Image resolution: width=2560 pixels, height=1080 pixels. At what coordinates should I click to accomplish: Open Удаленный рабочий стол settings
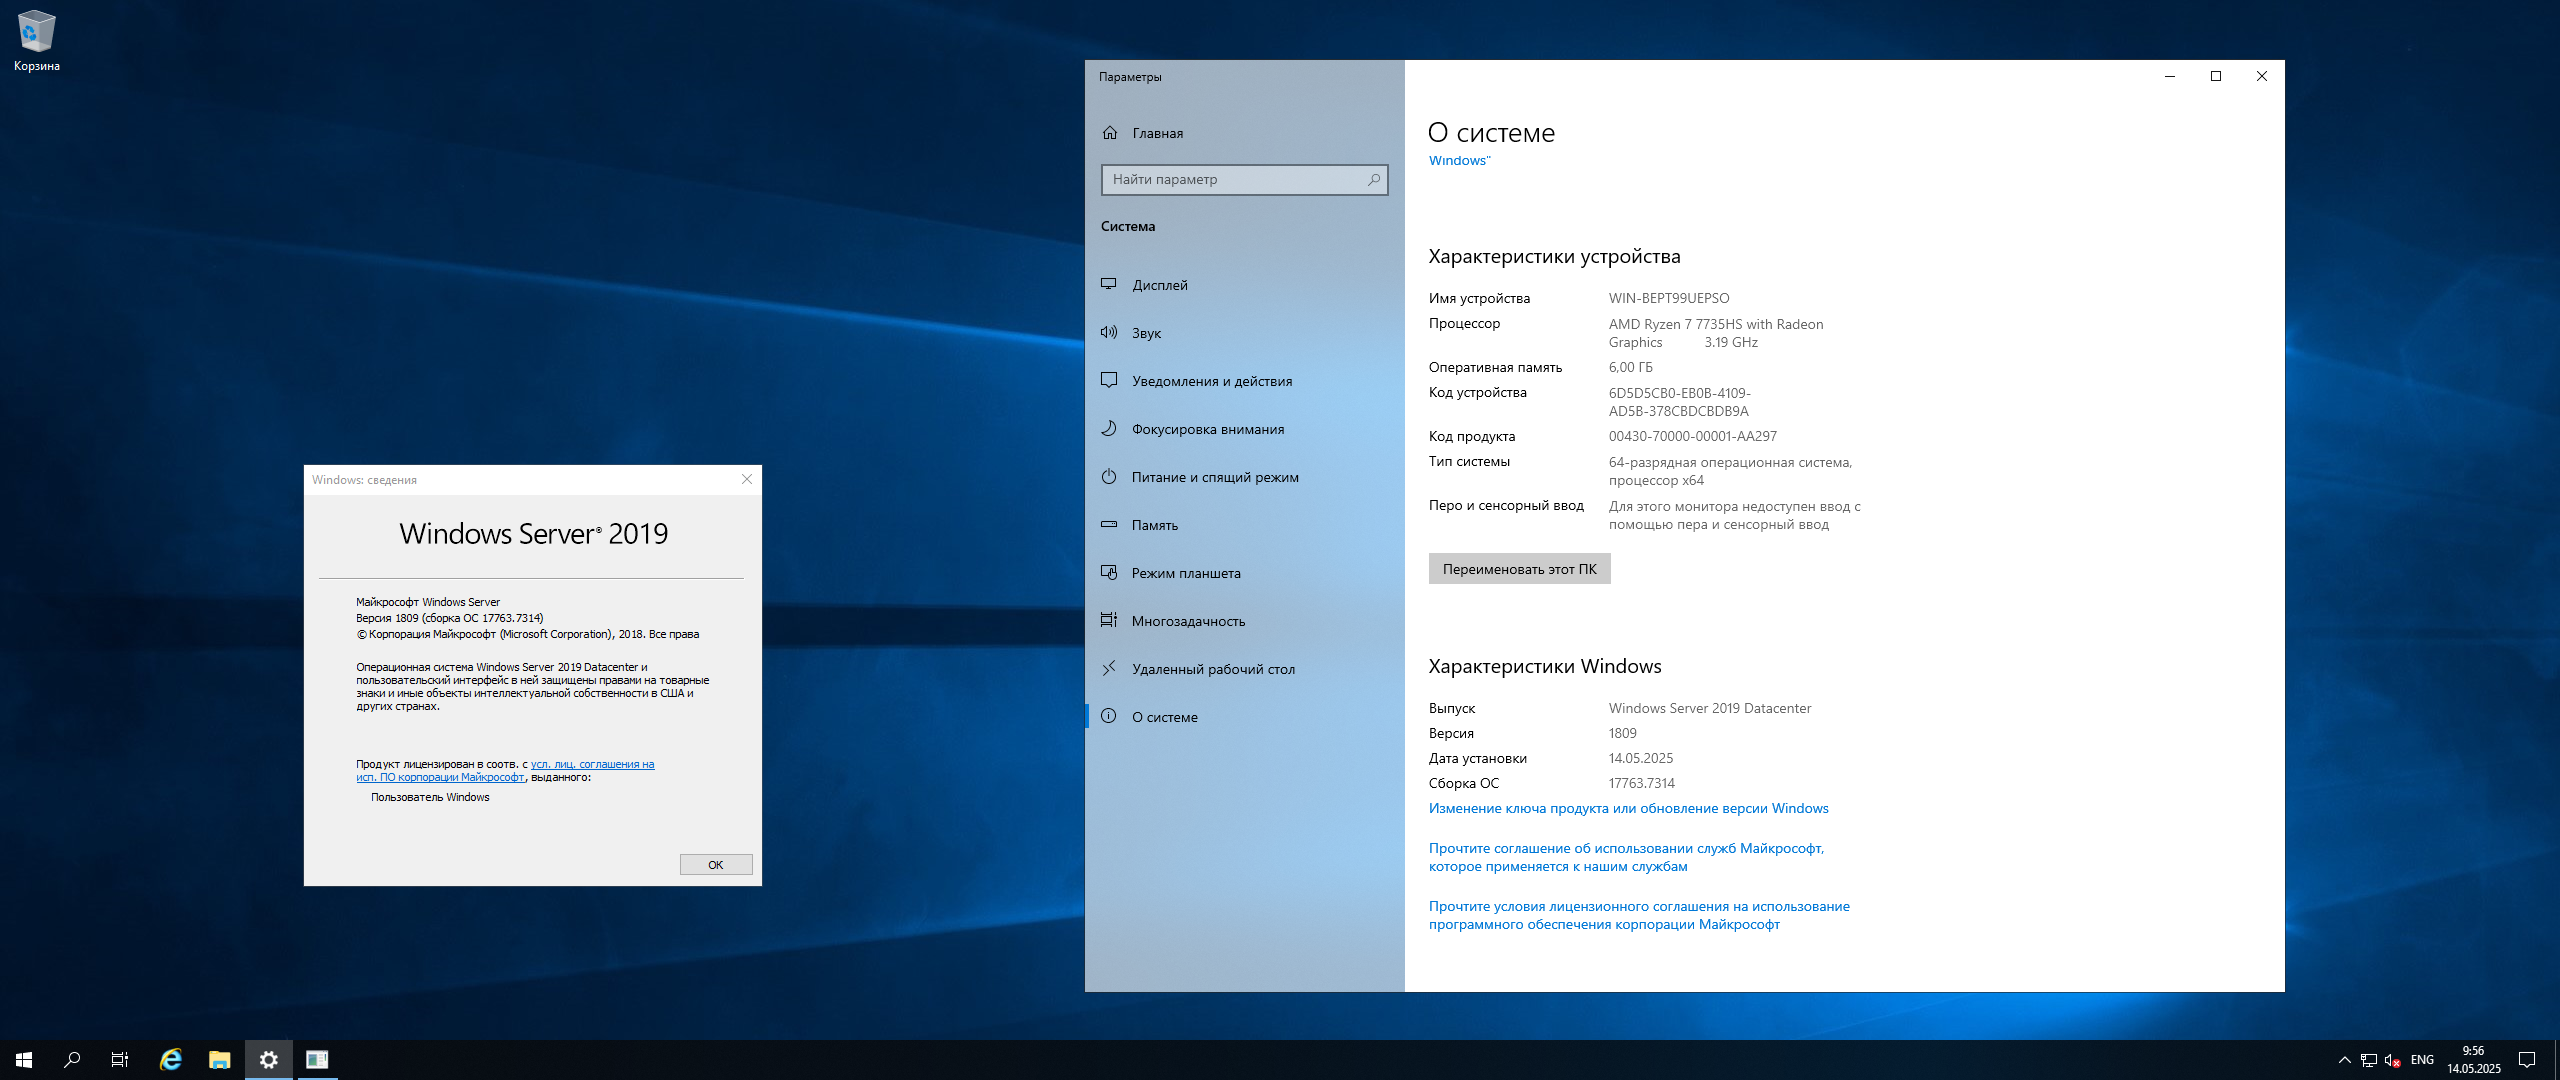click(1245, 669)
